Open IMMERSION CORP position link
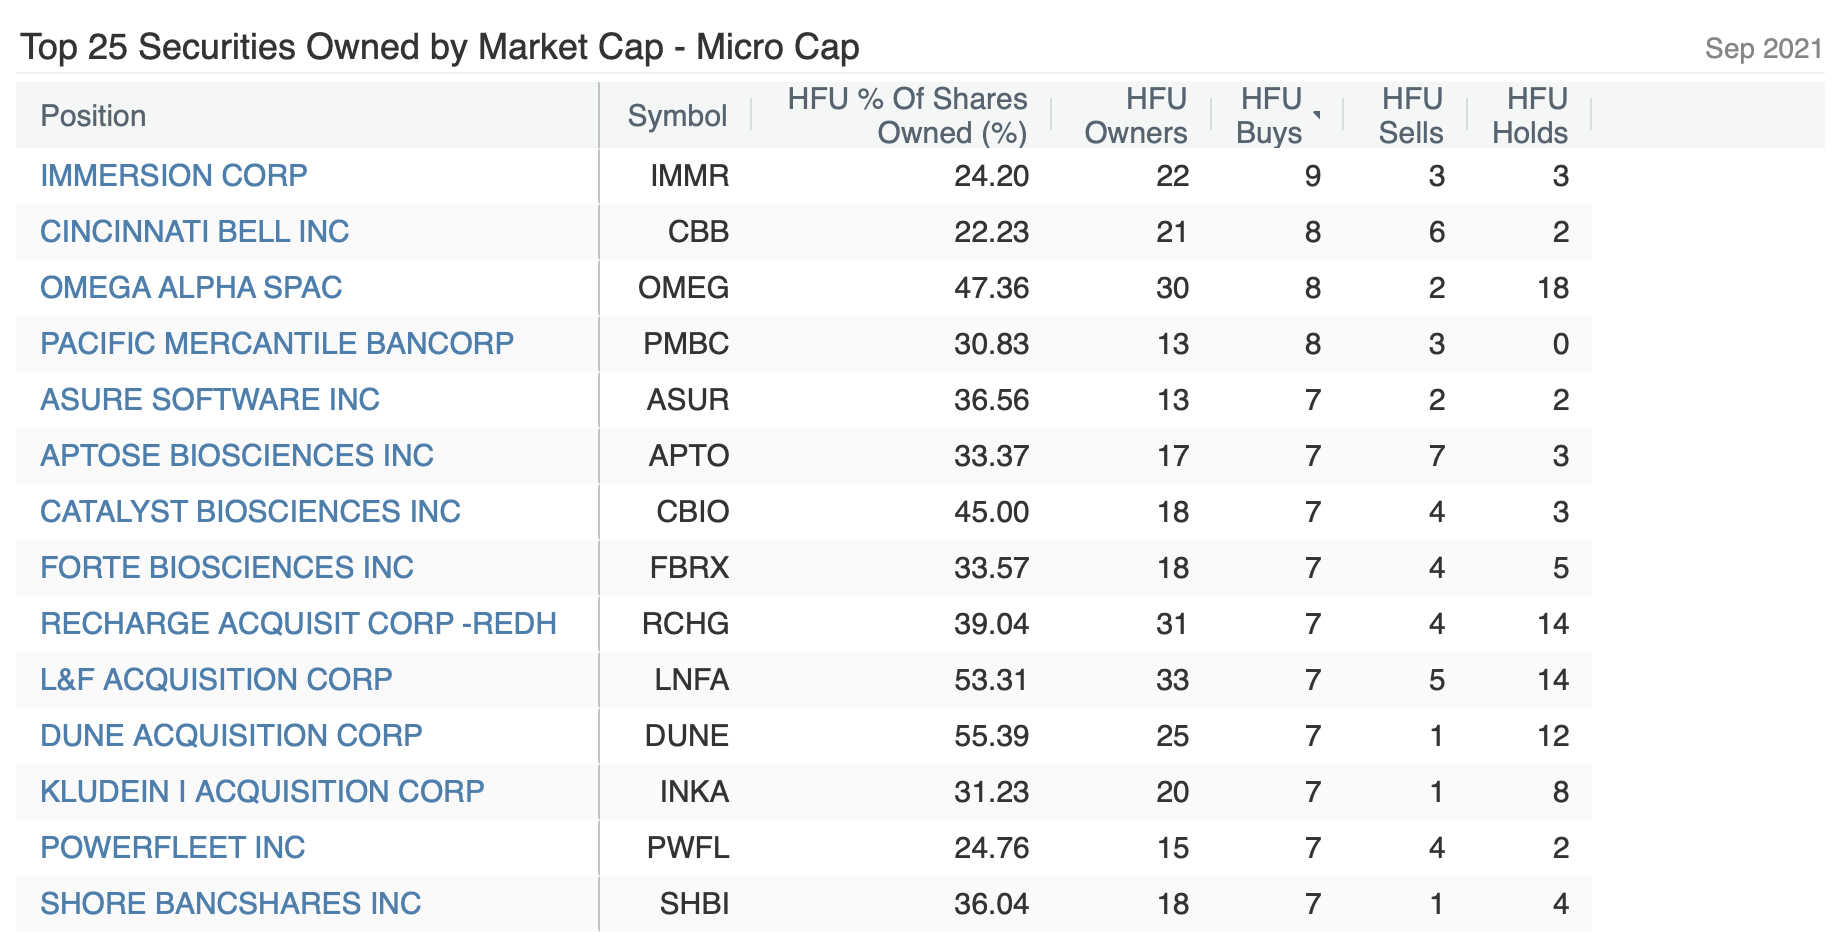1832x932 pixels. click(x=173, y=176)
